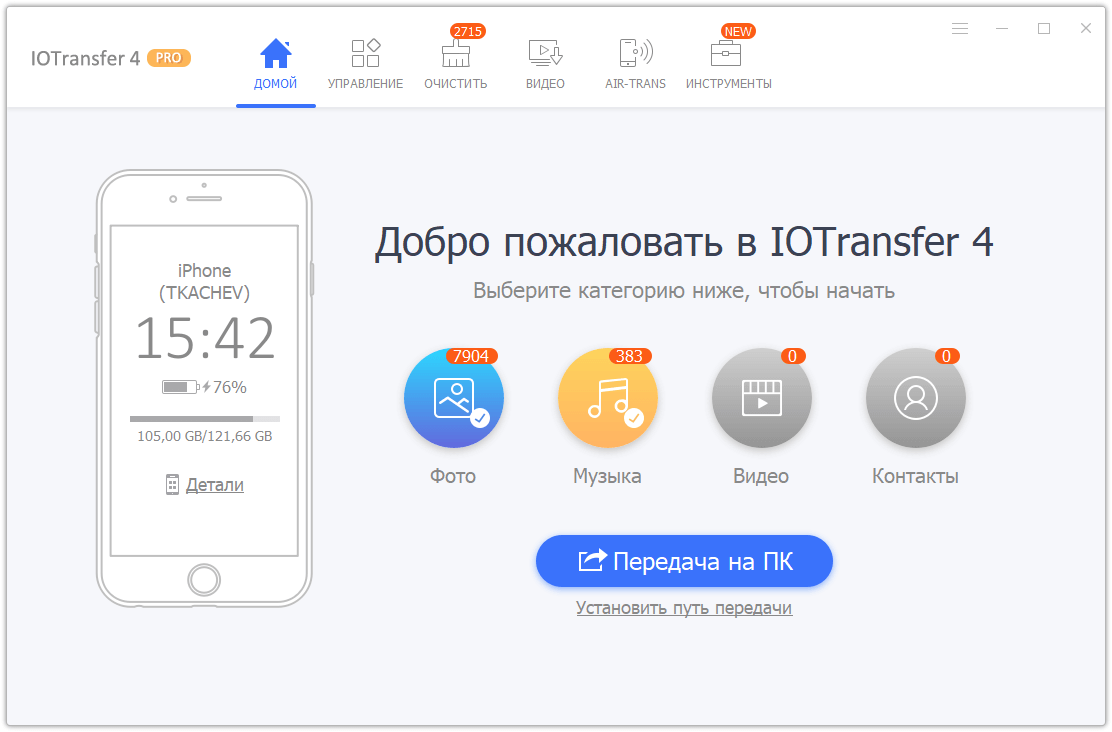Screen dimensions: 1112x732
Task: Click the device icon beside Детали
Action: 172,484
